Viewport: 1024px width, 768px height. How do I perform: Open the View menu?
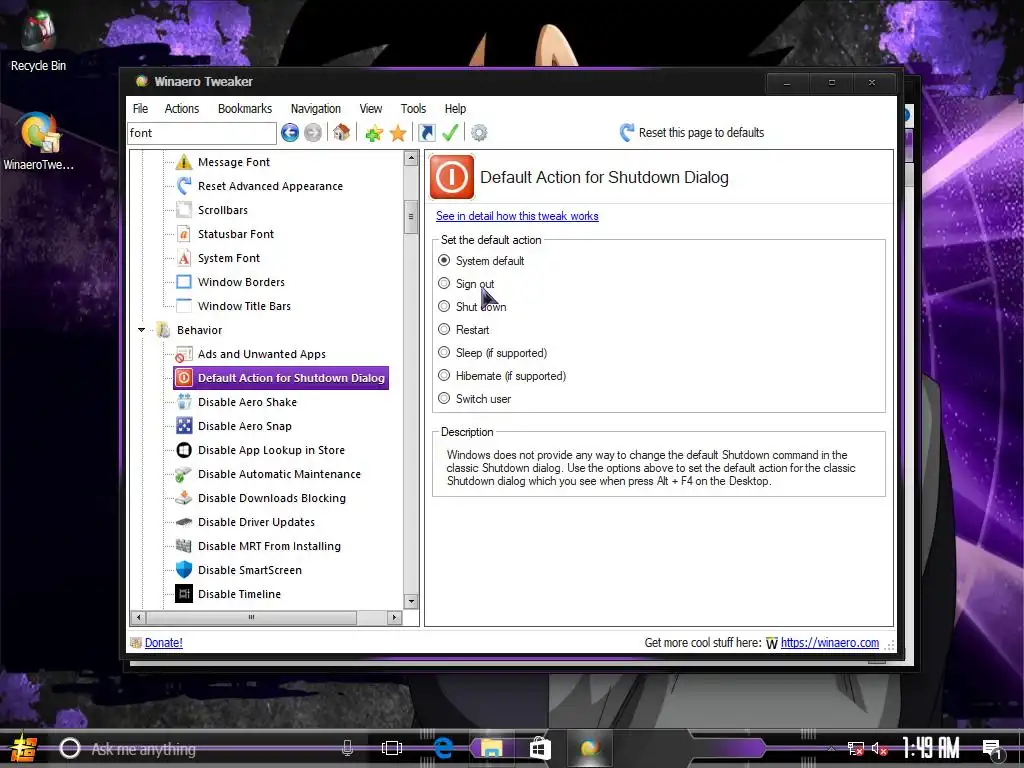pyautogui.click(x=370, y=108)
